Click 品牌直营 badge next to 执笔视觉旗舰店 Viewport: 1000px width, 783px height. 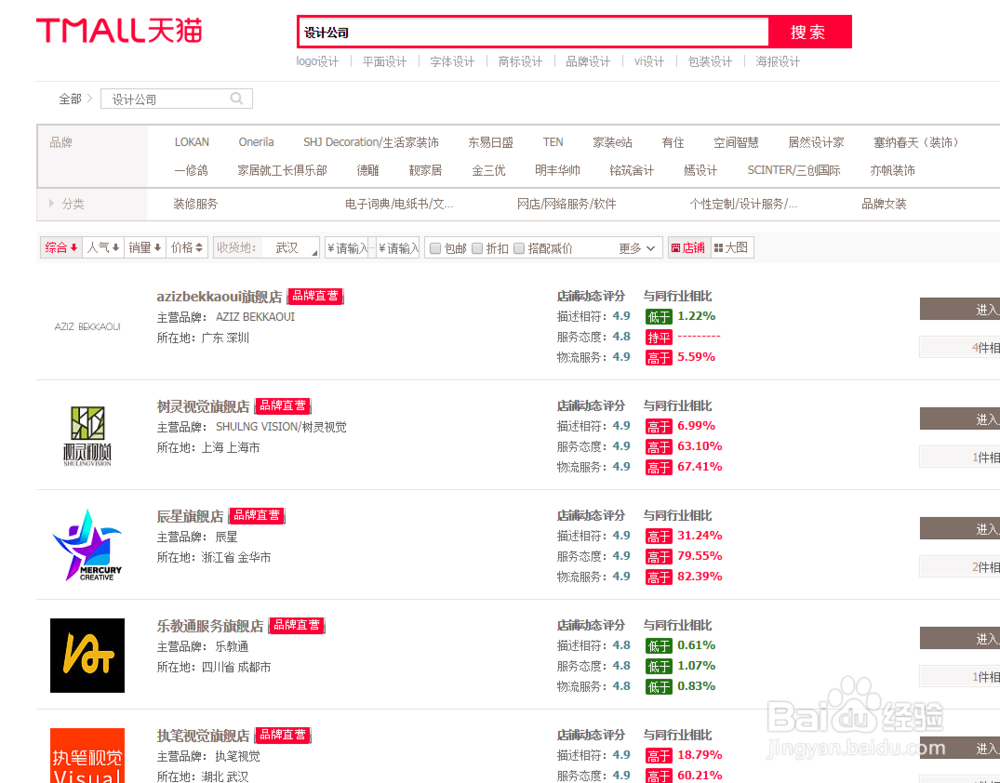tap(283, 735)
